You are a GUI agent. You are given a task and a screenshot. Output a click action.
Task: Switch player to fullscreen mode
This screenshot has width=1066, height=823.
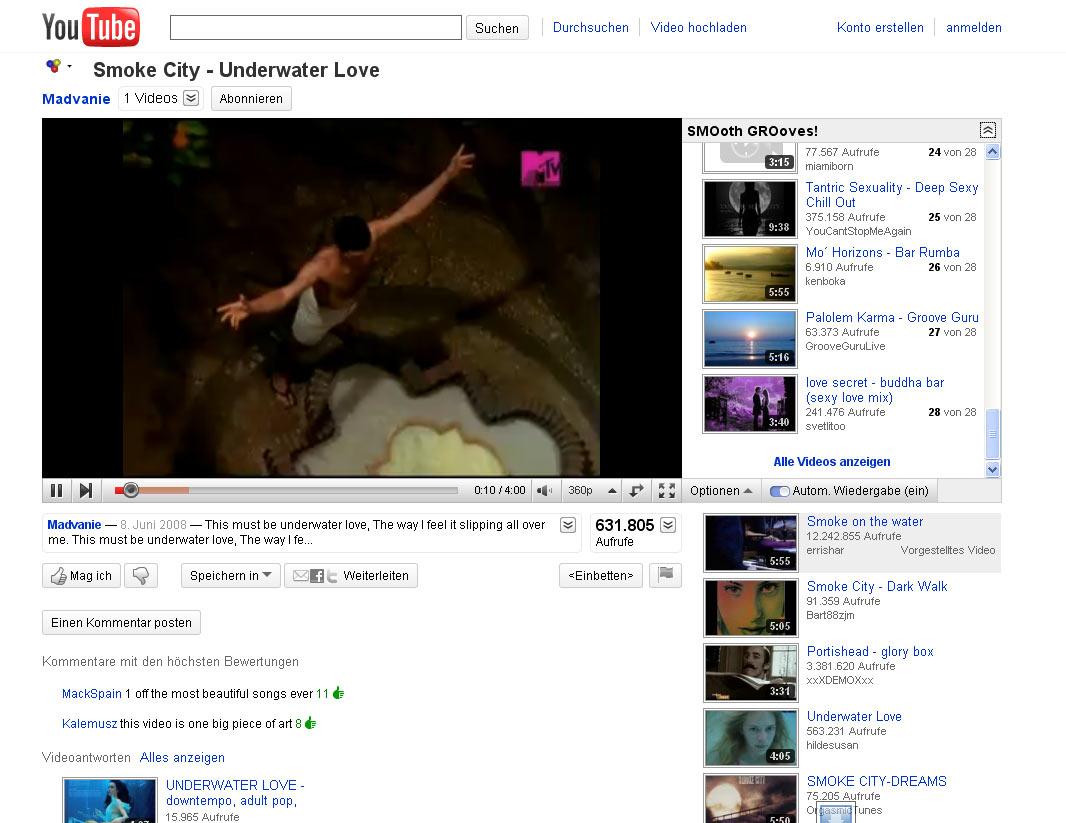[x=667, y=490]
